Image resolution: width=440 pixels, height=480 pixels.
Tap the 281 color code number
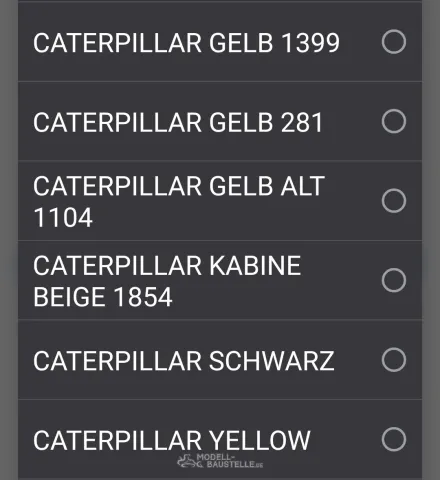coord(302,122)
